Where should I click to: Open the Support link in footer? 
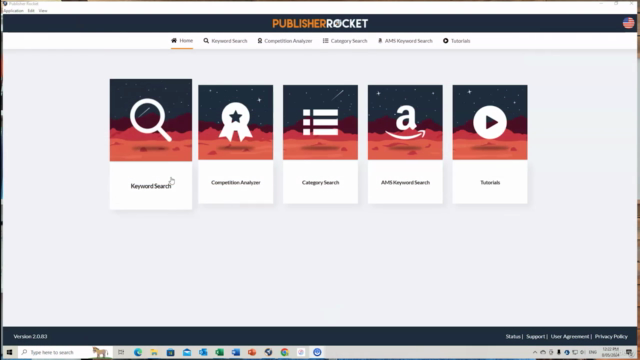click(536, 336)
